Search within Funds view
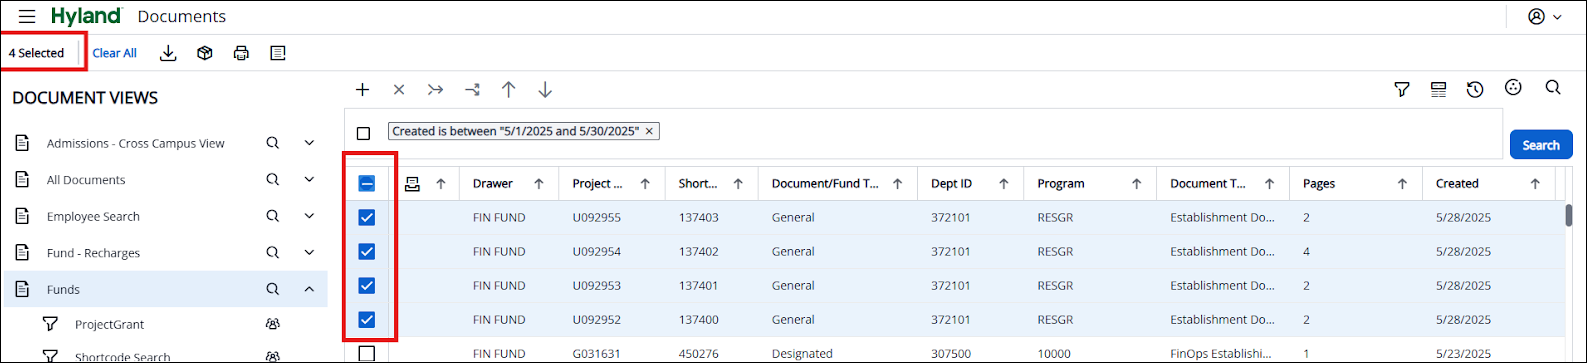Image resolution: width=1587 pixels, height=363 pixels. (272, 289)
